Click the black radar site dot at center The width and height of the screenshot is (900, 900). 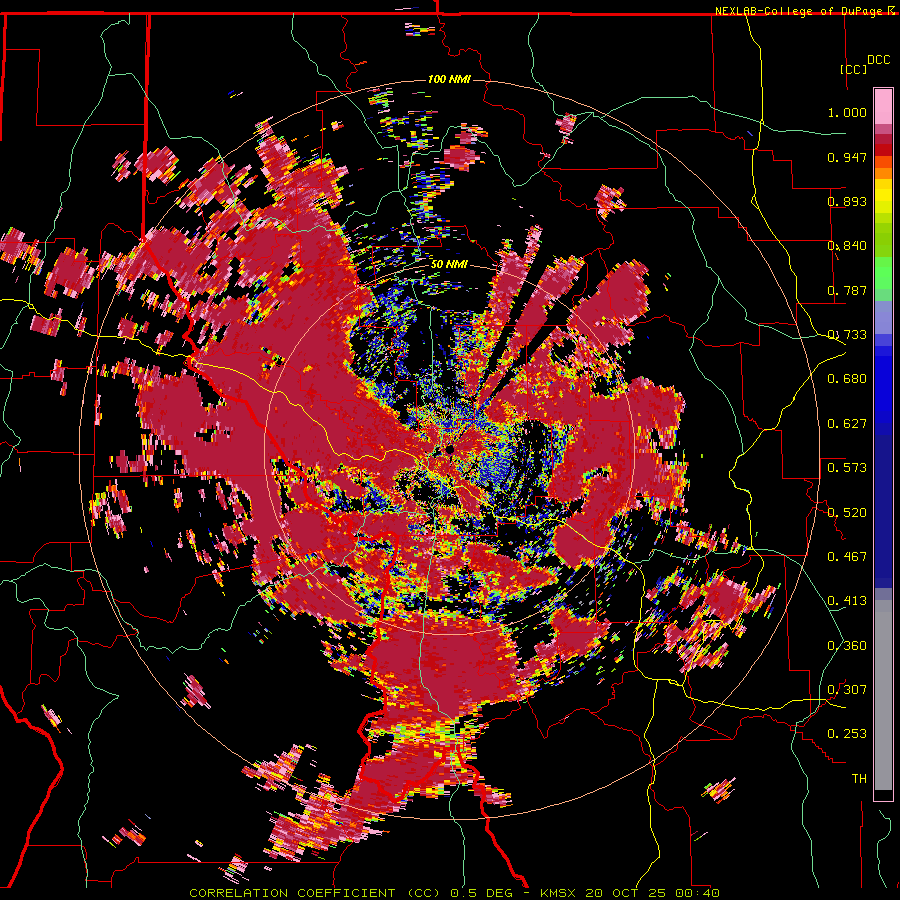[x=451, y=449]
